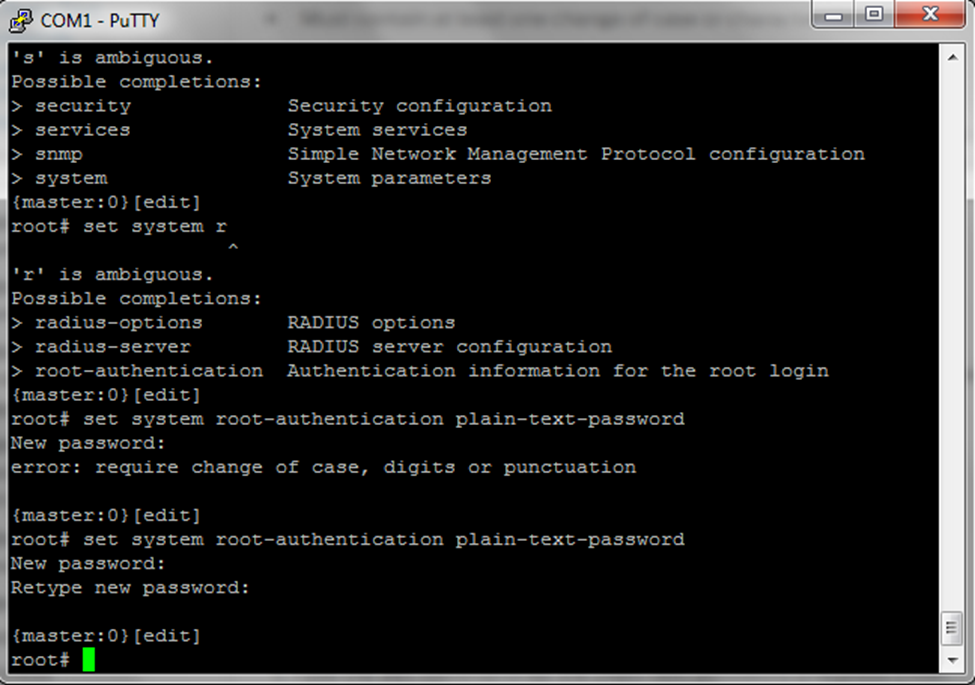Click the "security" completion entry
Screen dimensions: 975x685
click(83, 106)
